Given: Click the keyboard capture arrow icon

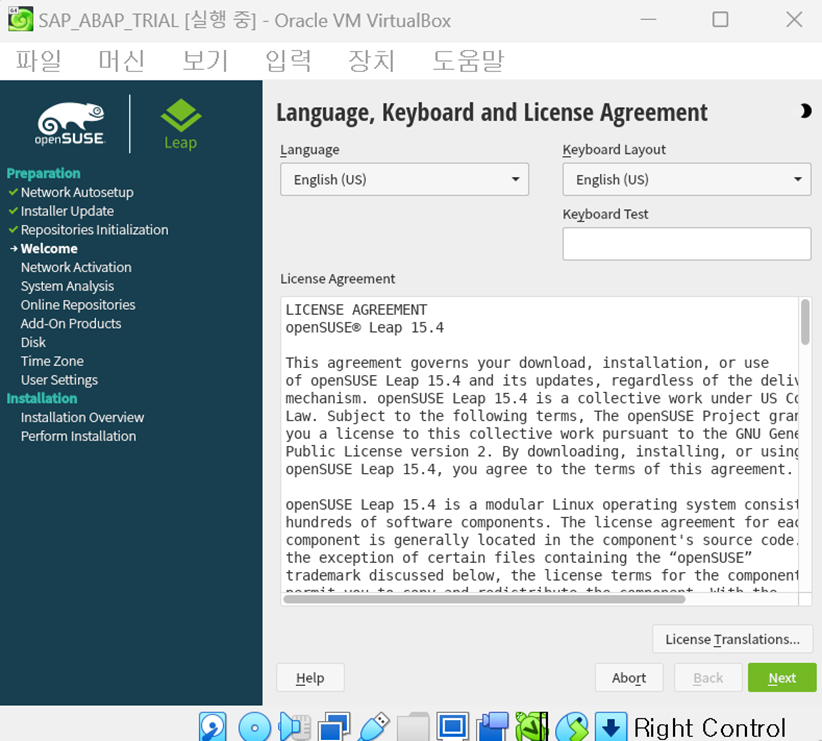Looking at the screenshot, I should pos(611,727).
